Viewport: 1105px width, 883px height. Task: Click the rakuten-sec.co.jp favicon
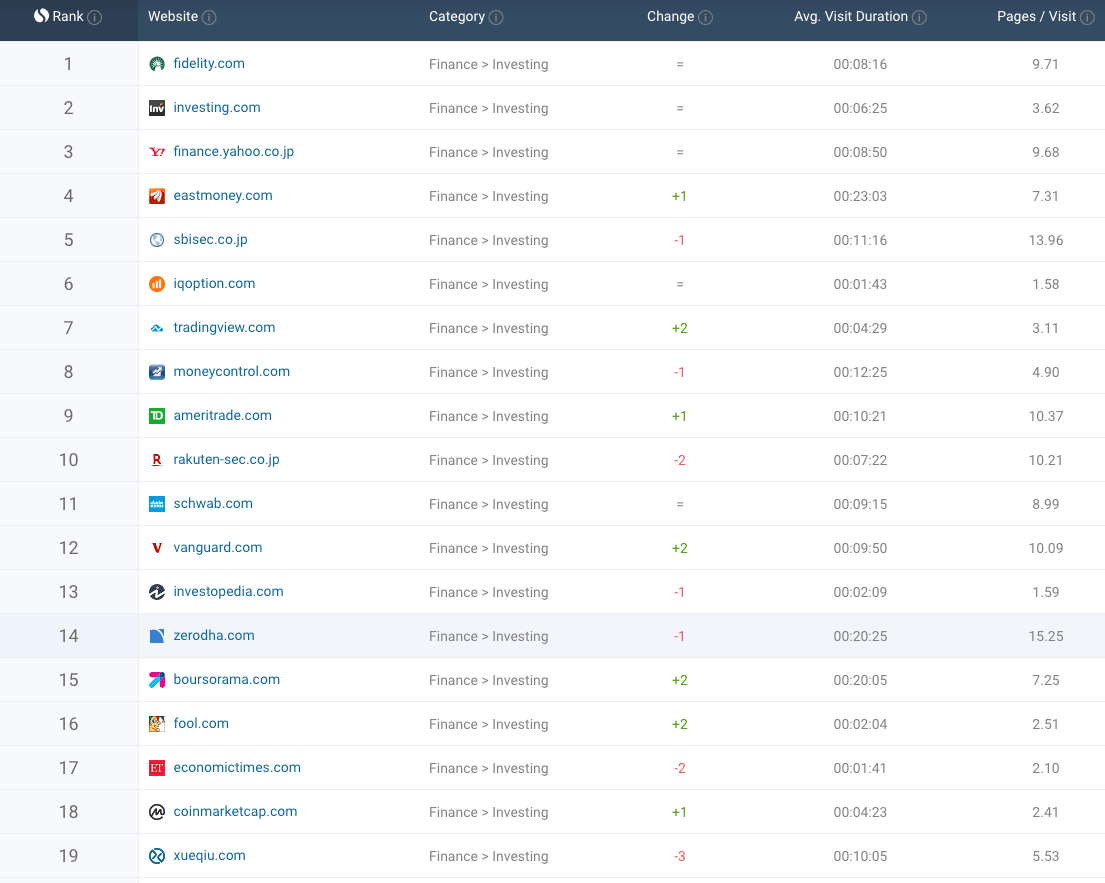point(156,460)
